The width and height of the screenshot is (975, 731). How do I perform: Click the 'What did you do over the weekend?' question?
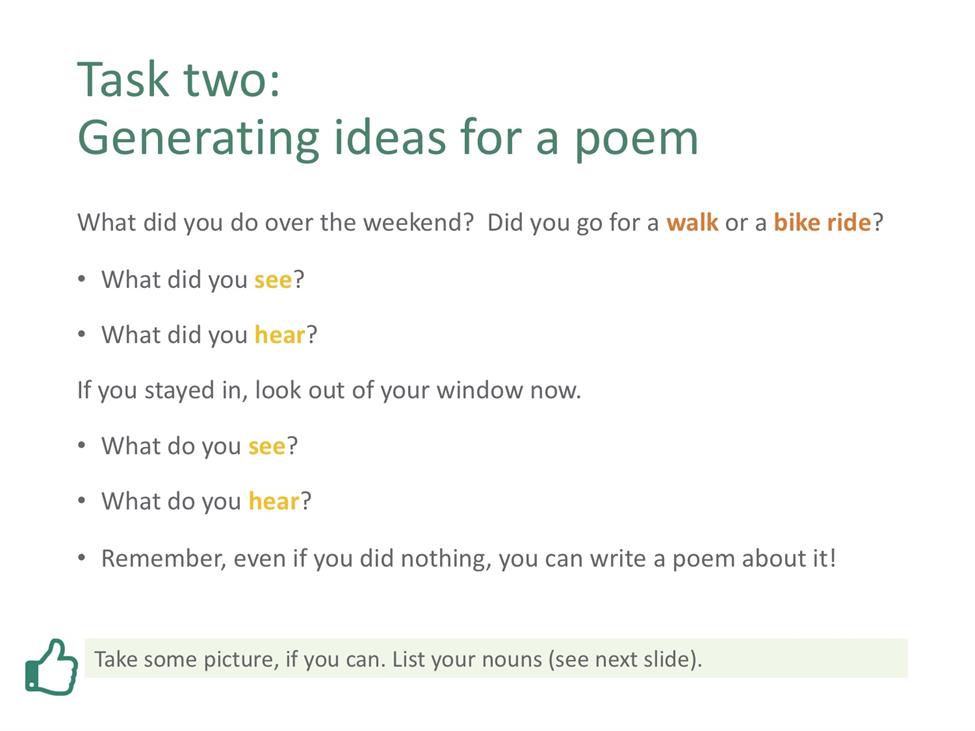coord(275,223)
